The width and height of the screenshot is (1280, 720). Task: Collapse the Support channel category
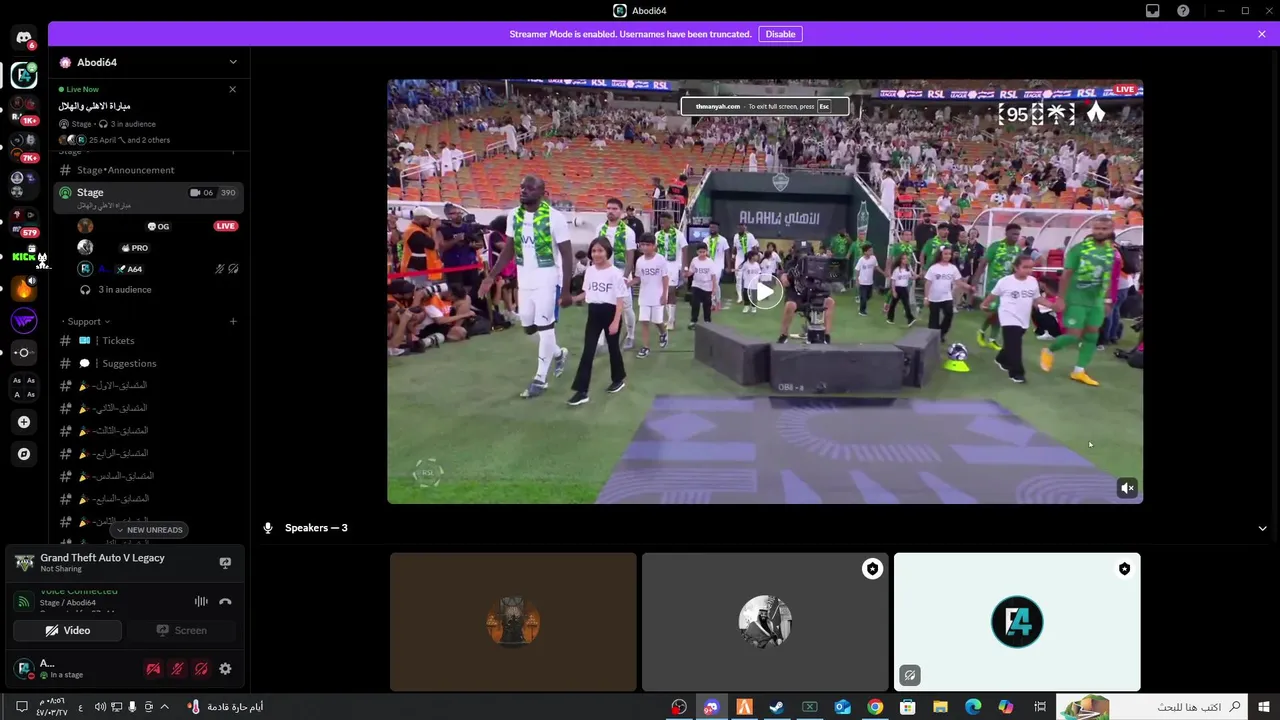coord(85,321)
